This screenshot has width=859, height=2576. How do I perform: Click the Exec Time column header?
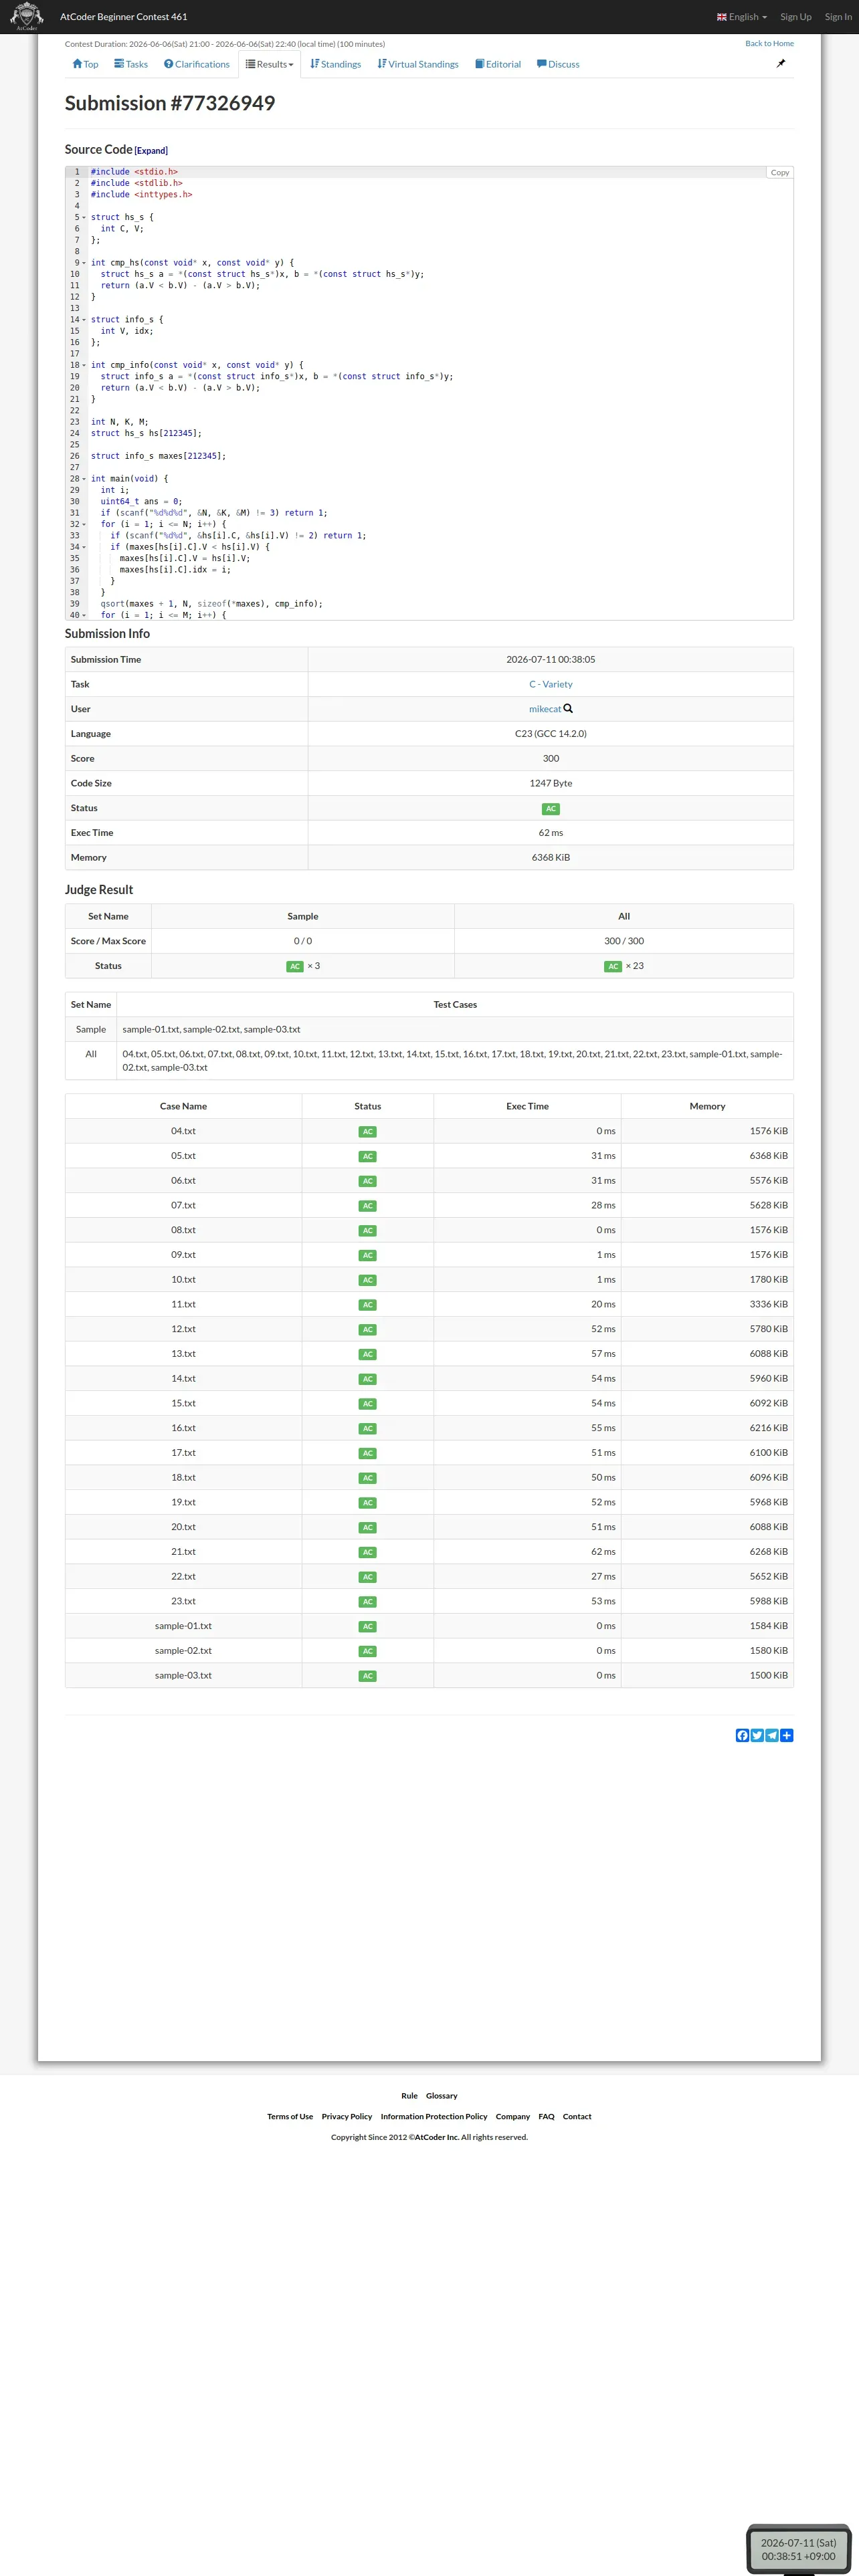(527, 1106)
